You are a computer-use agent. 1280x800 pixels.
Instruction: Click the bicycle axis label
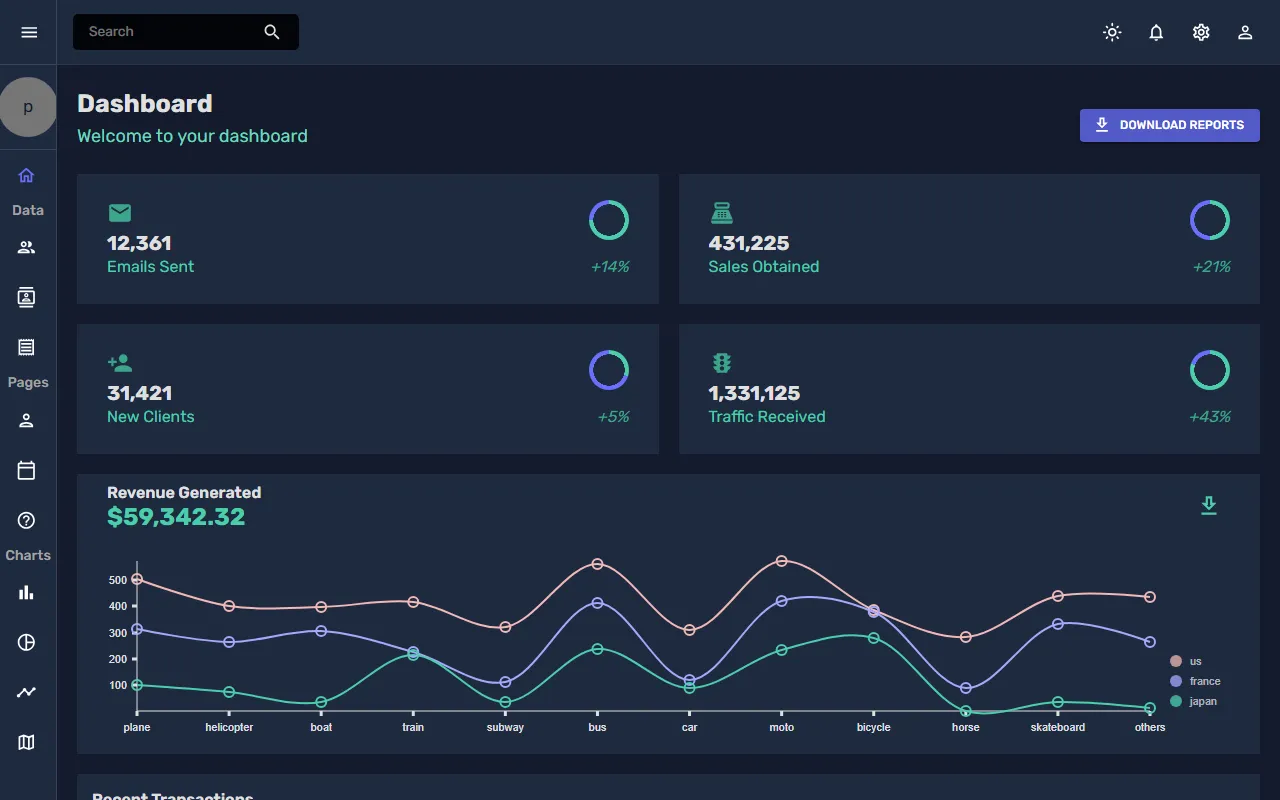[x=874, y=728]
